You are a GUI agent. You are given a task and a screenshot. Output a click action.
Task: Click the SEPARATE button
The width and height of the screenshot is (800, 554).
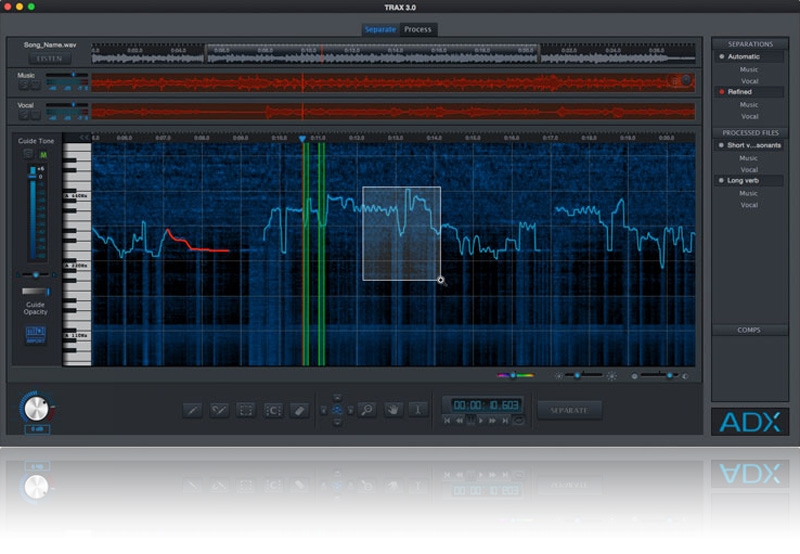569,410
